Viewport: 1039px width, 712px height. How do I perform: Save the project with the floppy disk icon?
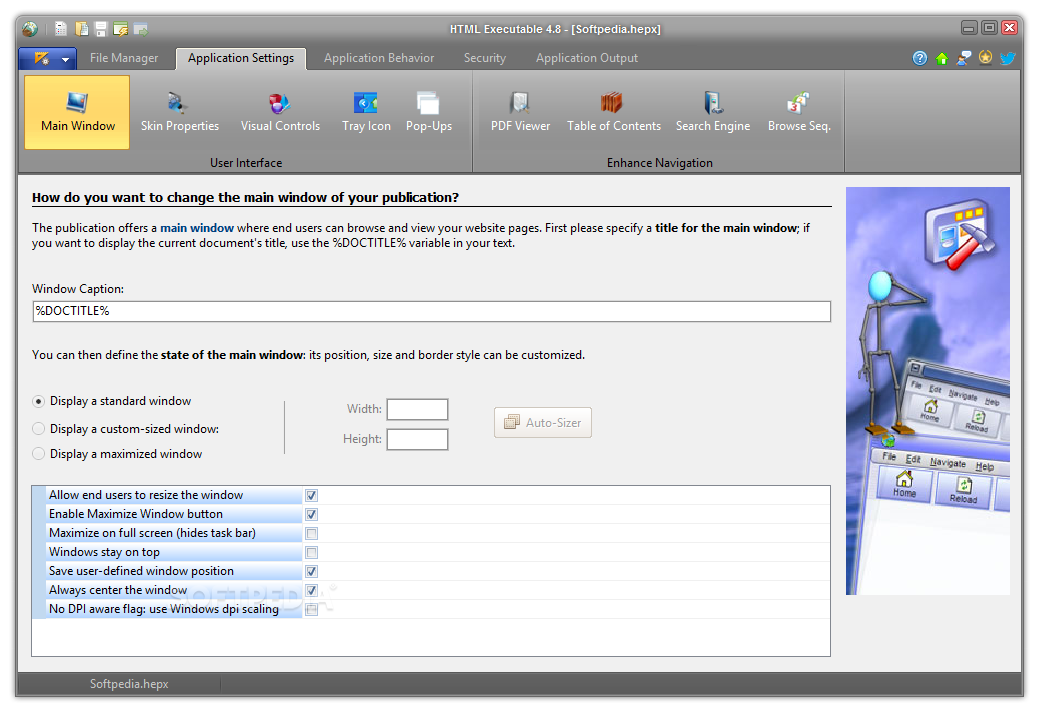click(101, 29)
